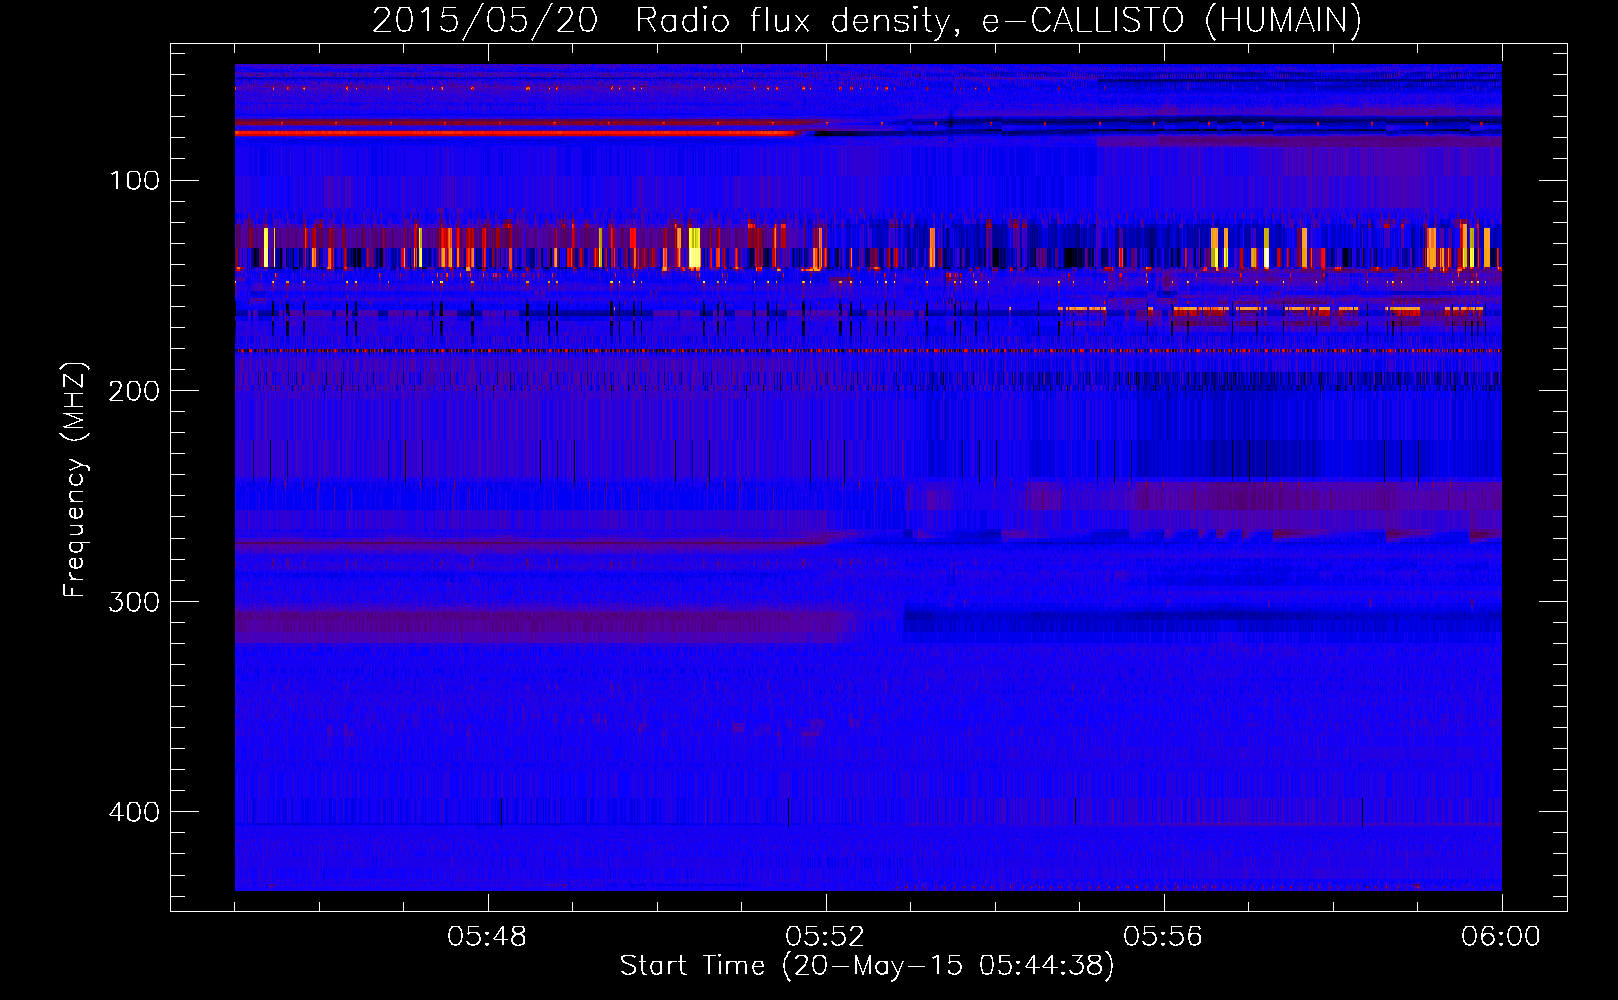
Task: Click the plot title 'Radio flux density, e-CALLISTO (HUMAIN)'
Action: tap(998, 20)
